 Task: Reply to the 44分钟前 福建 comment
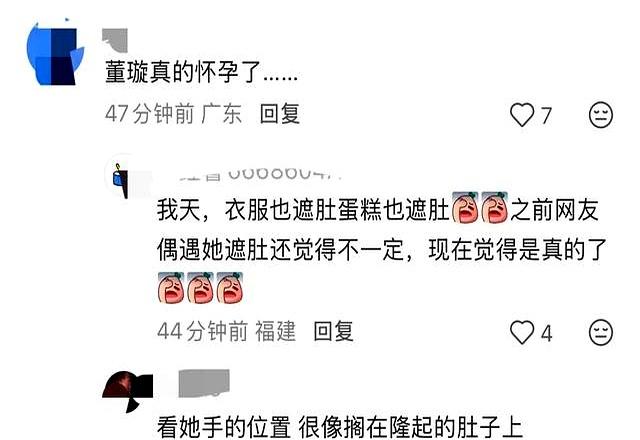click(333, 331)
